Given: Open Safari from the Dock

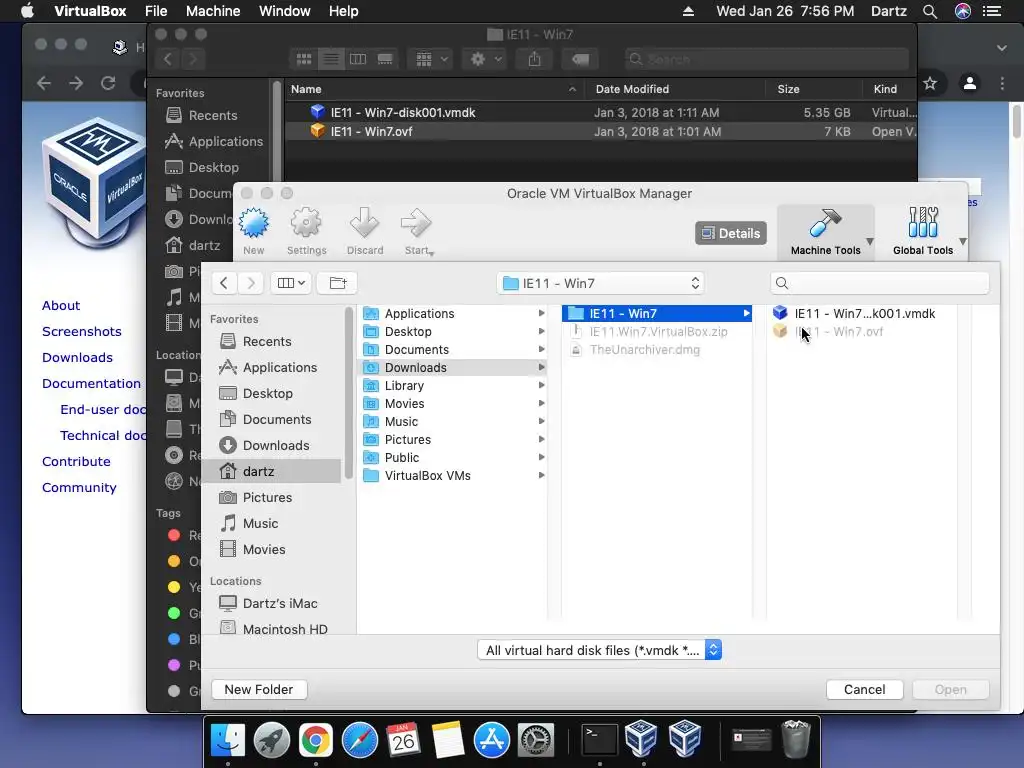Looking at the screenshot, I should point(360,741).
